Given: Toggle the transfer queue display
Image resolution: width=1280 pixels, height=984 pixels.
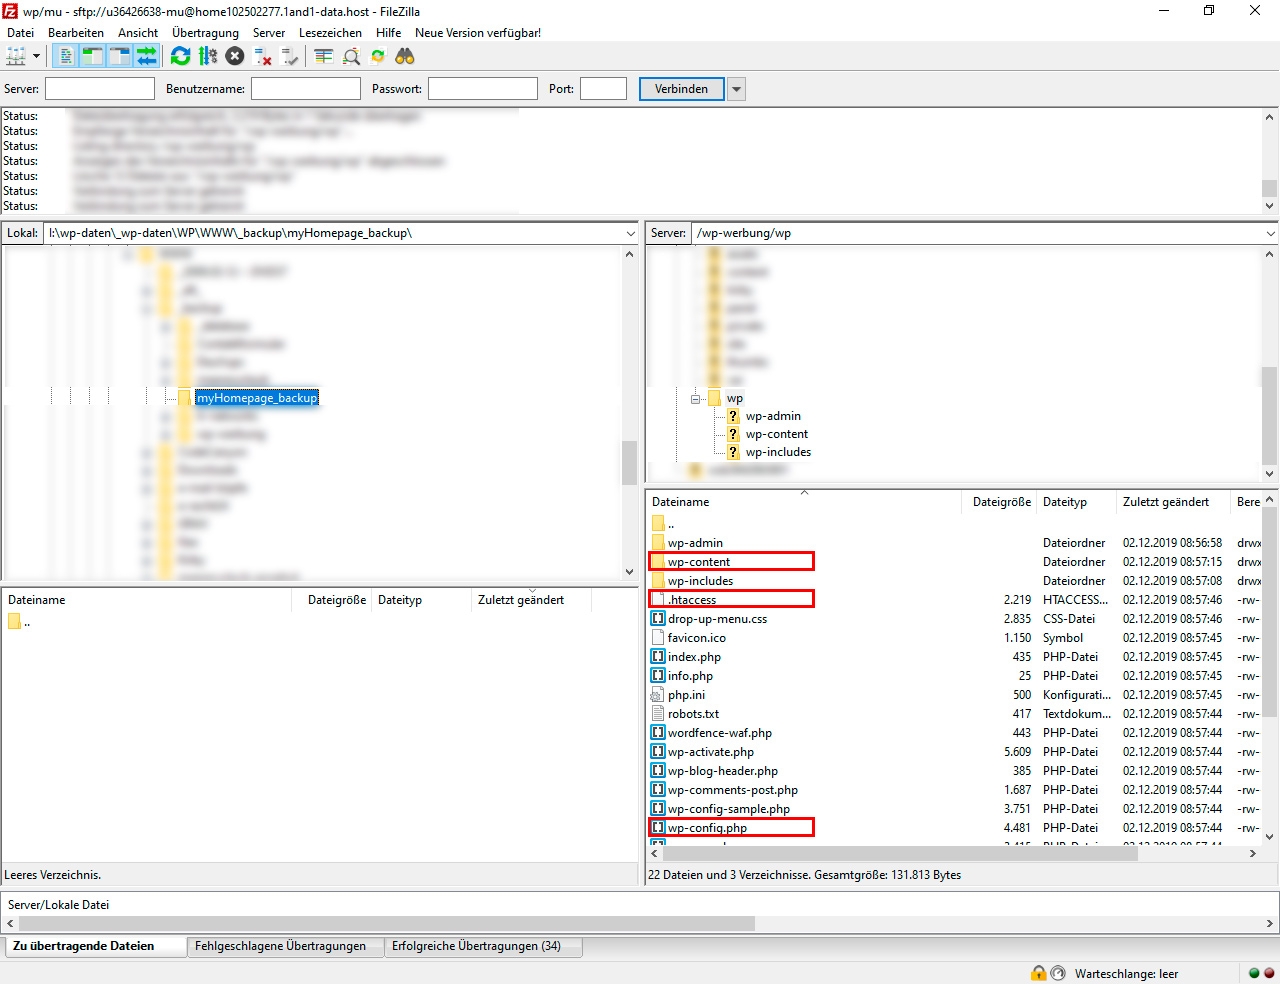Looking at the screenshot, I should 147,57.
